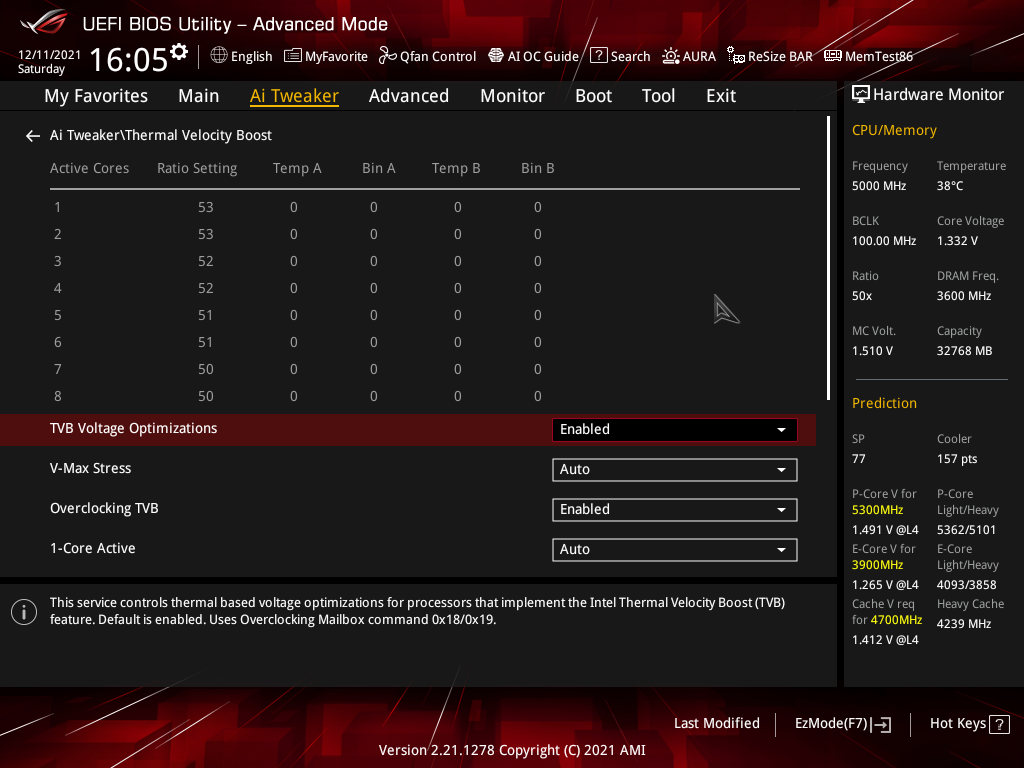The height and width of the screenshot is (768, 1024).
Task: Click Bin B column header
Action: pyautogui.click(x=537, y=168)
